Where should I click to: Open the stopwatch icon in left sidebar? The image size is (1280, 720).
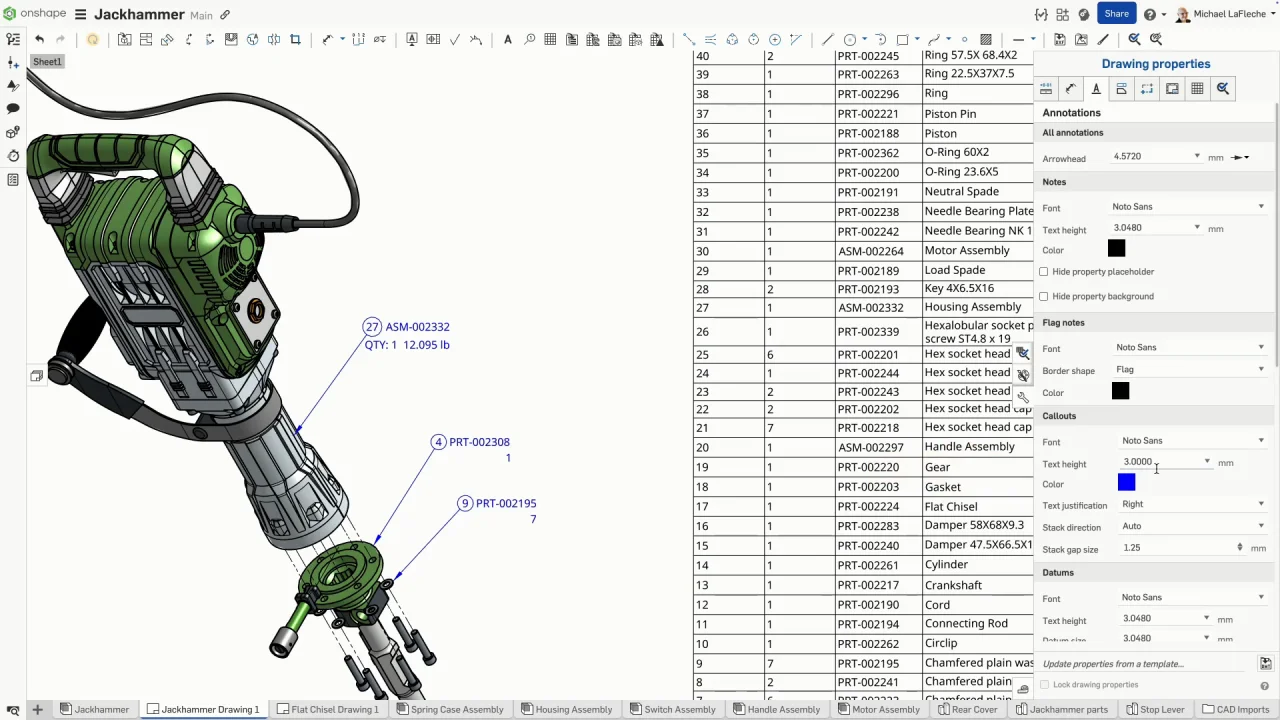click(x=13, y=156)
